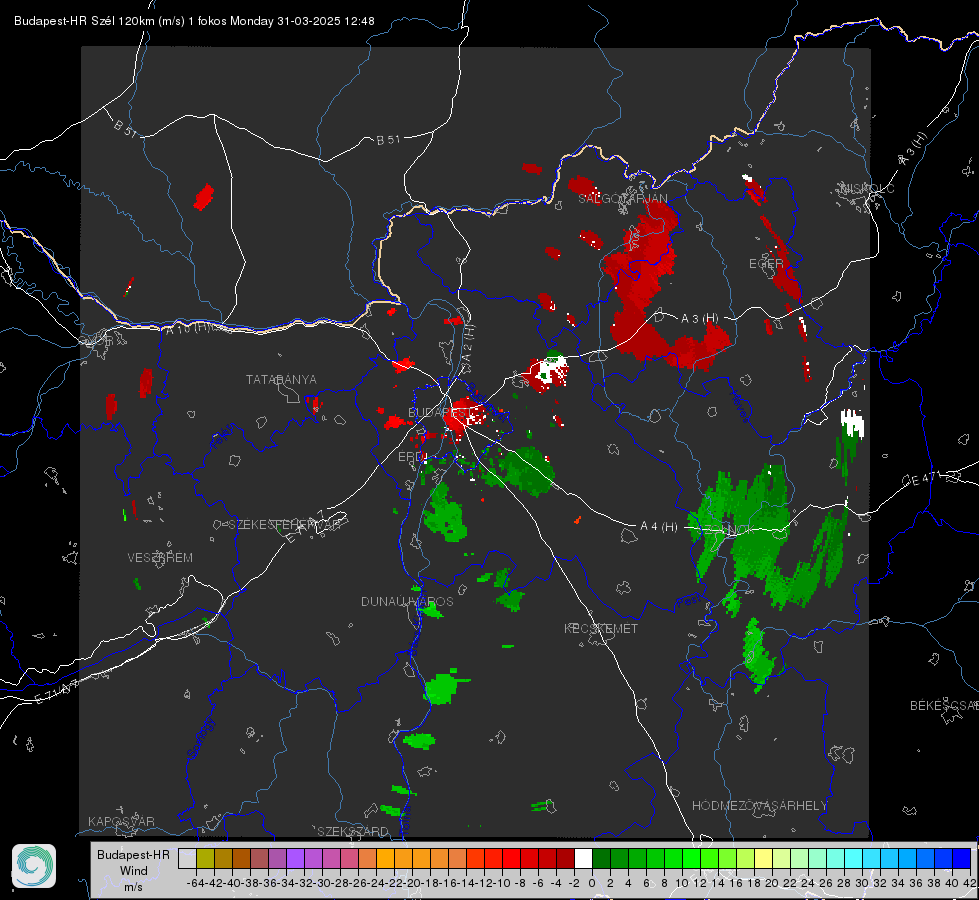This screenshot has width=979, height=900.
Task: Click the legend value -64
Action: (x=195, y=883)
